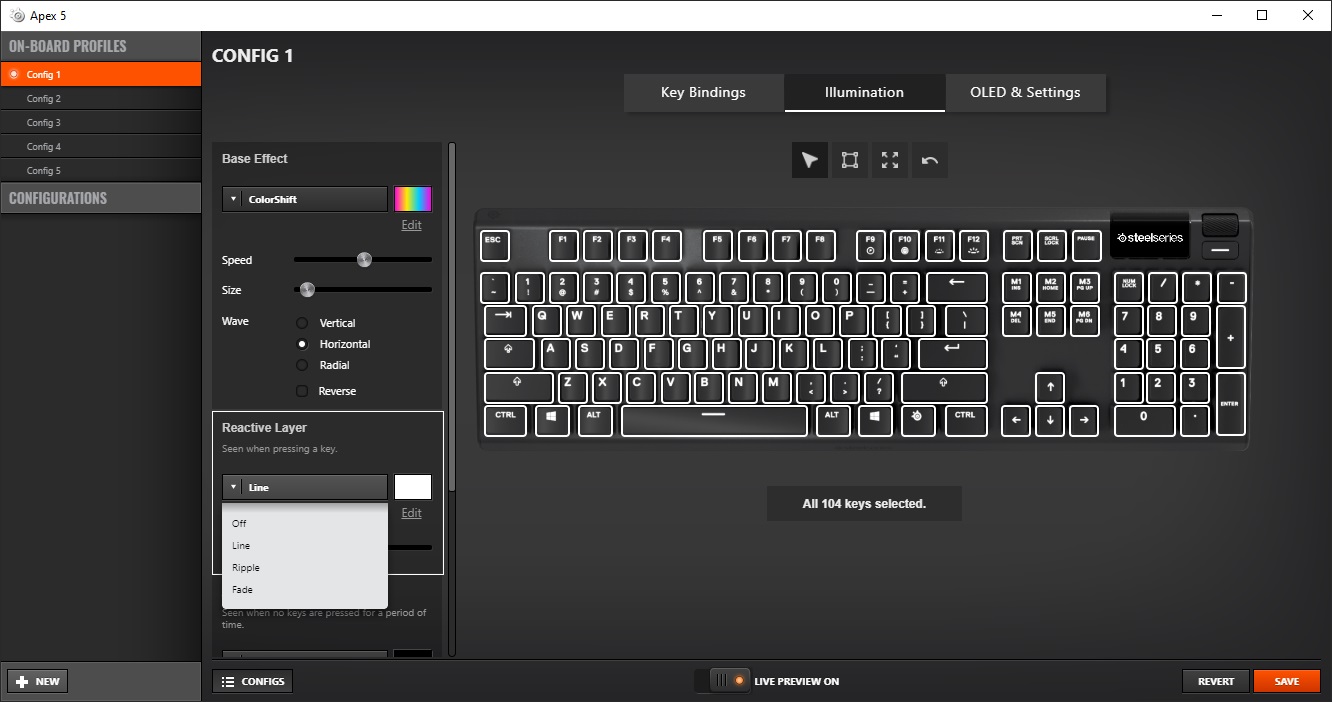Select the left arrow key

1015,420
